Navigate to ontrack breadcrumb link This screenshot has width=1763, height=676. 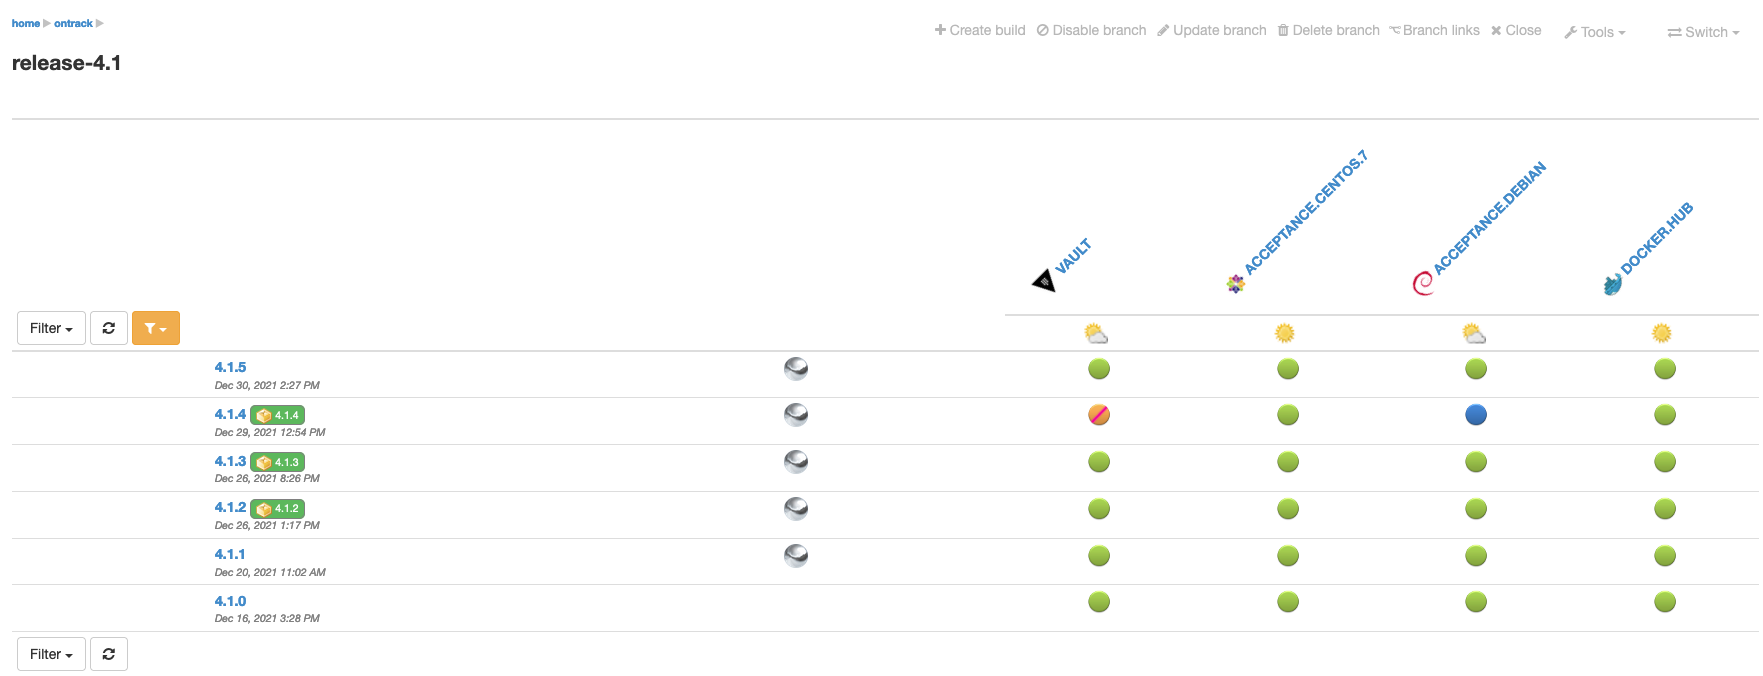[x=73, y=23]
